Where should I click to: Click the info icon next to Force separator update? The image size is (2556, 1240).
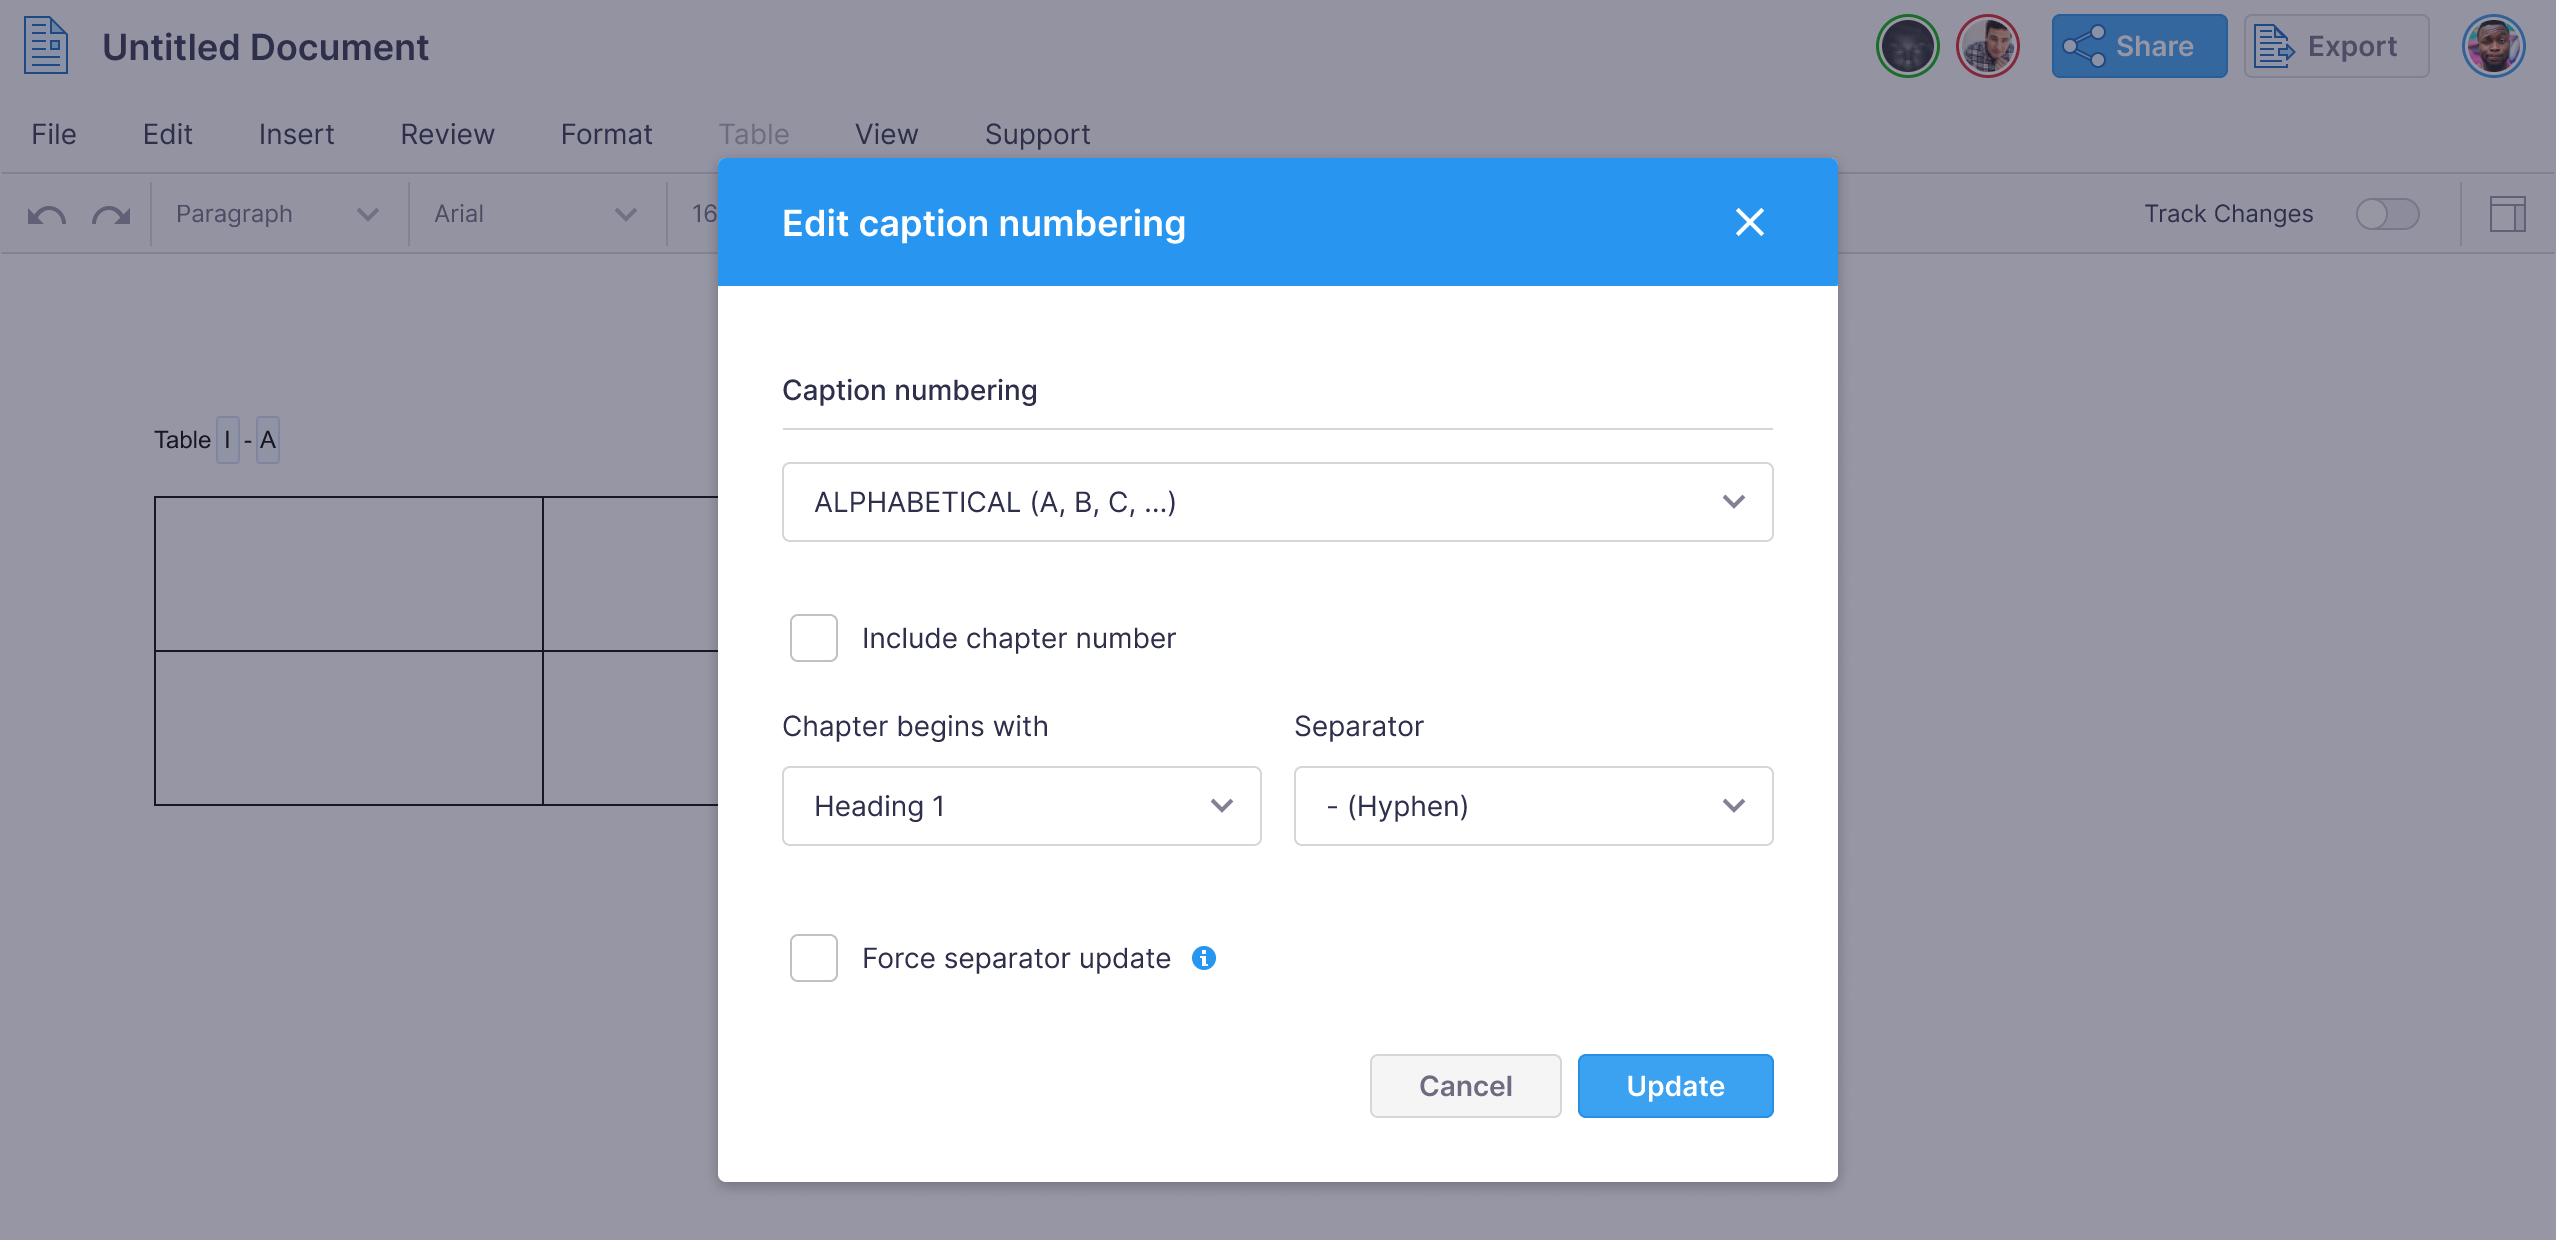click(x=1204, y=958)
